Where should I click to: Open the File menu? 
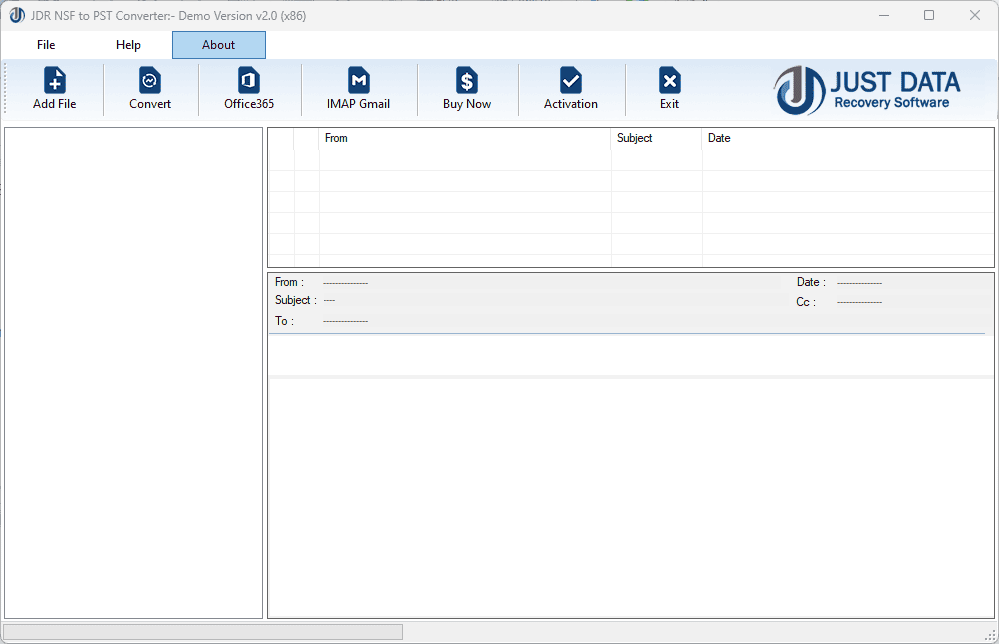pyautogui.click(x=45, y=44)
